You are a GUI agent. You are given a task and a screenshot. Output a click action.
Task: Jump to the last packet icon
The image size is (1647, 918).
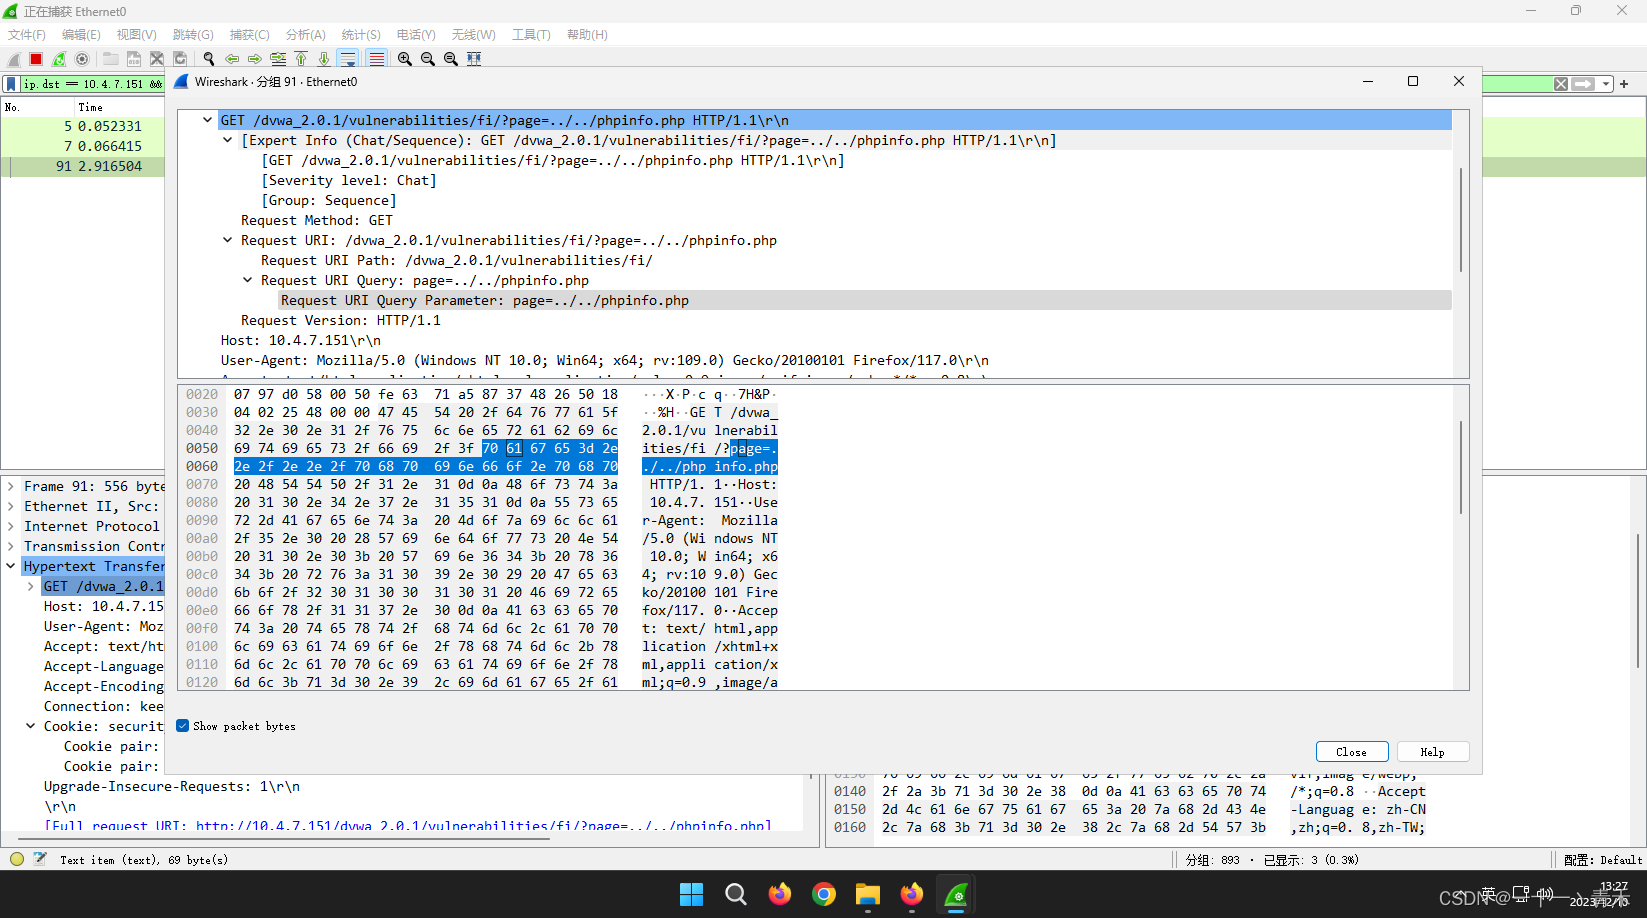click(x=324, y=59)
